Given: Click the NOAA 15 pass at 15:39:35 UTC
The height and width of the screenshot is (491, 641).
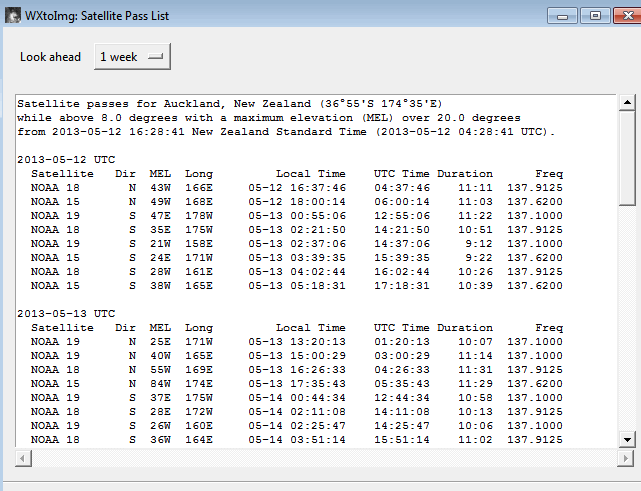Looking at the screenshot, I should [297, 258].
